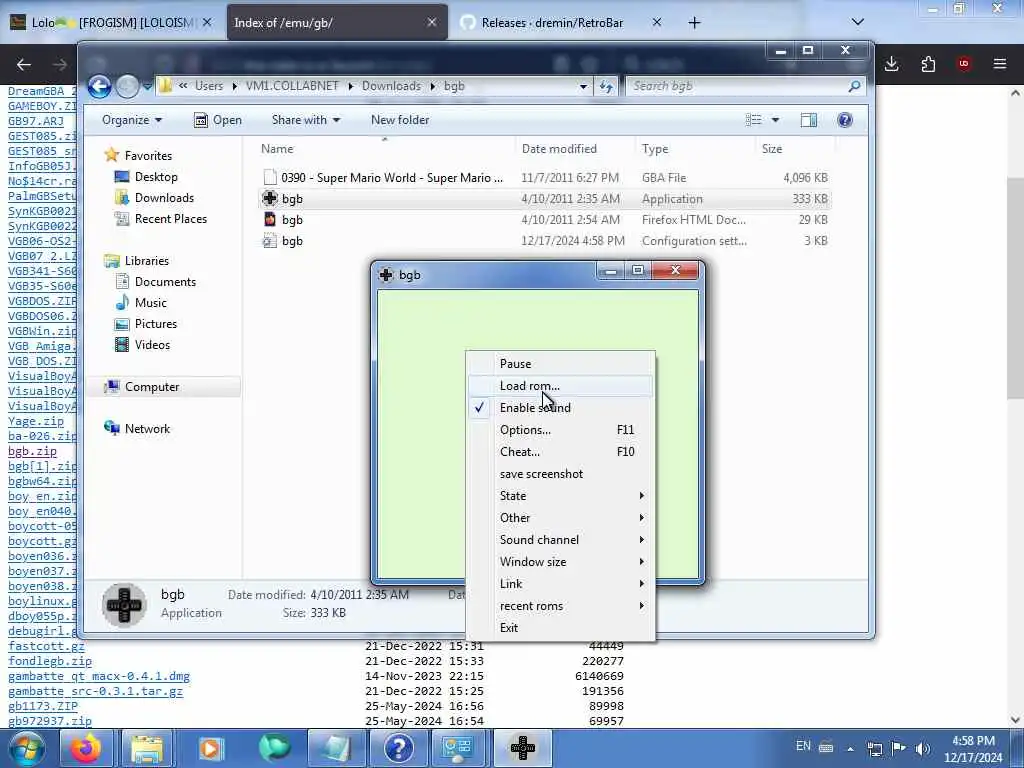The width and height of the screenshot is (1024, 768).
Task: Choose save screenshot menu entry
Action: coord(560,474)
